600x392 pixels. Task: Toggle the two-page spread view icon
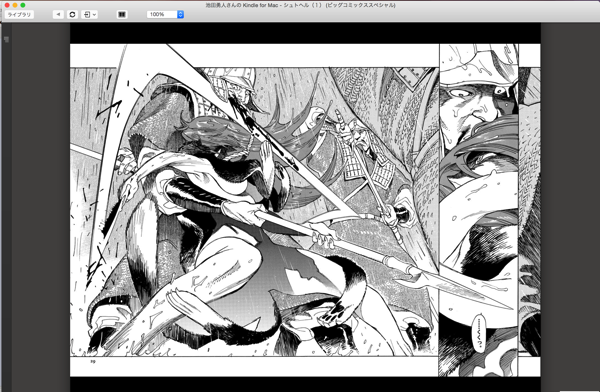(122, 15)
